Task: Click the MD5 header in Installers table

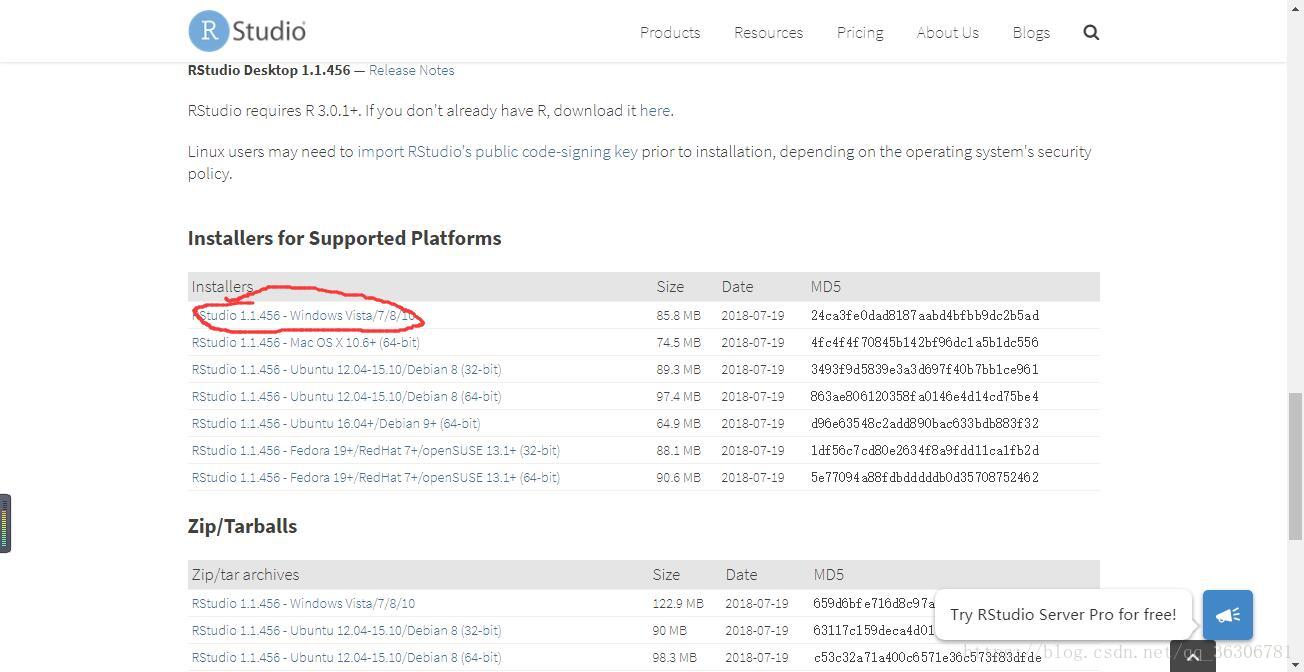Action: tap(826, 286)
